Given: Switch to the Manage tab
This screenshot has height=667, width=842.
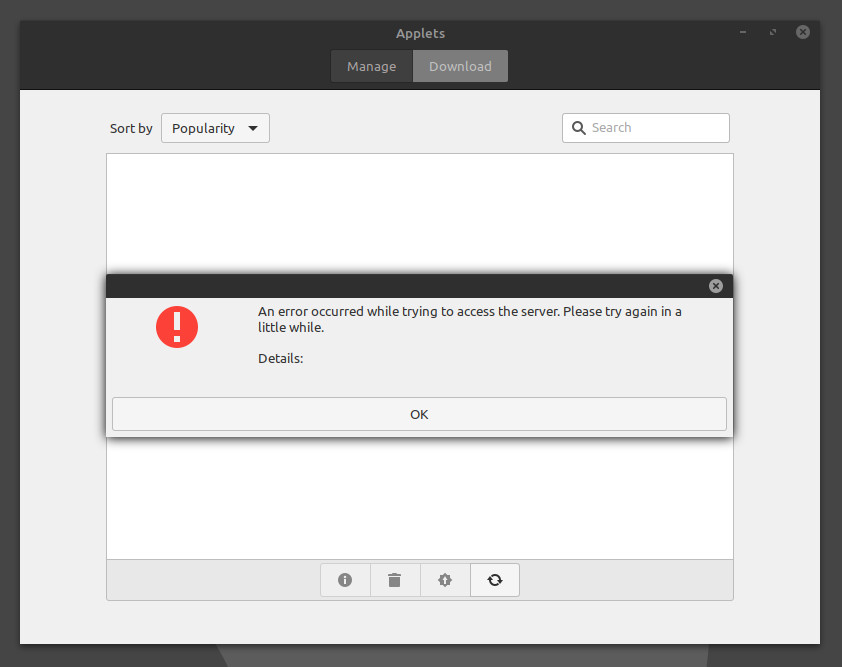Looking at the screenshot, I should pyautogui.click(x=372, y=66).
